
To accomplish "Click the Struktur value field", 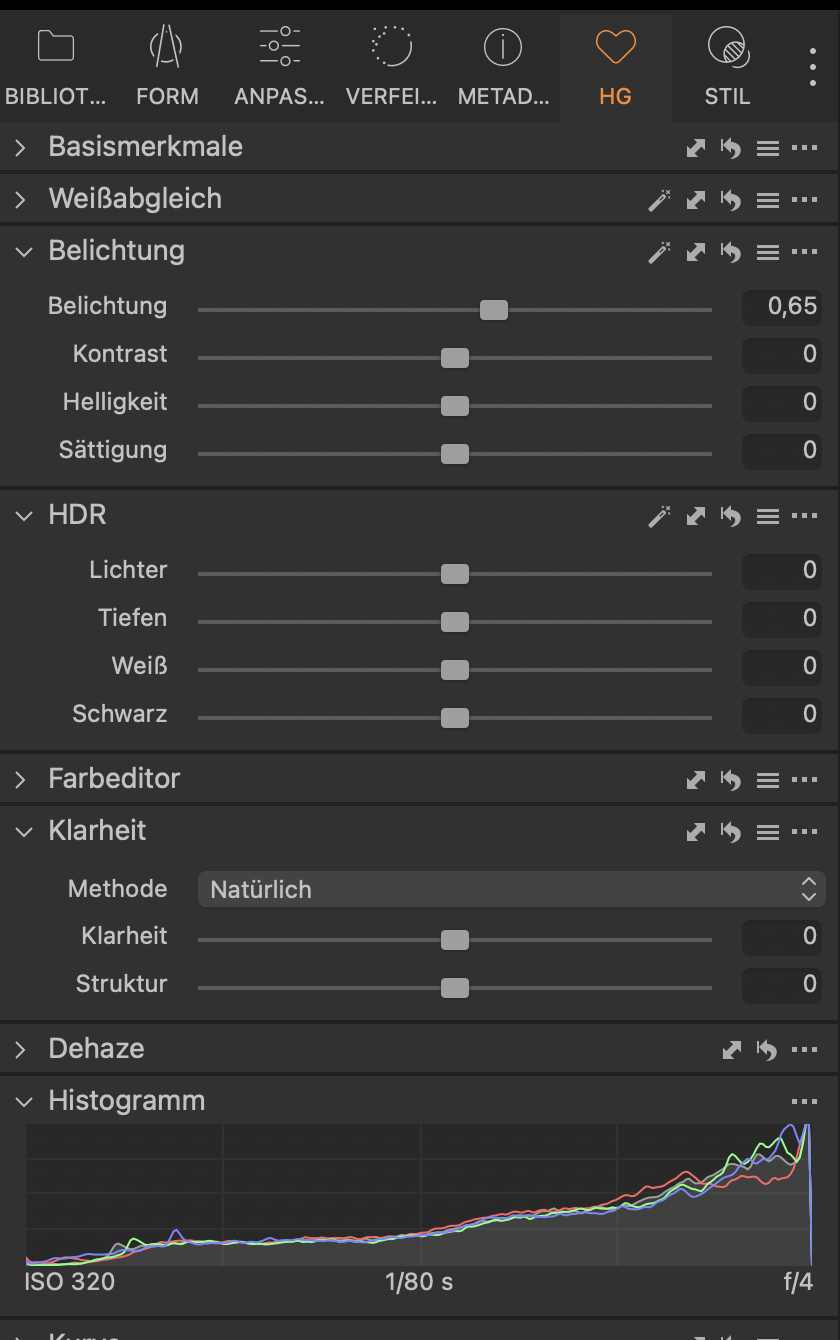I will click(x=781, y=985).
